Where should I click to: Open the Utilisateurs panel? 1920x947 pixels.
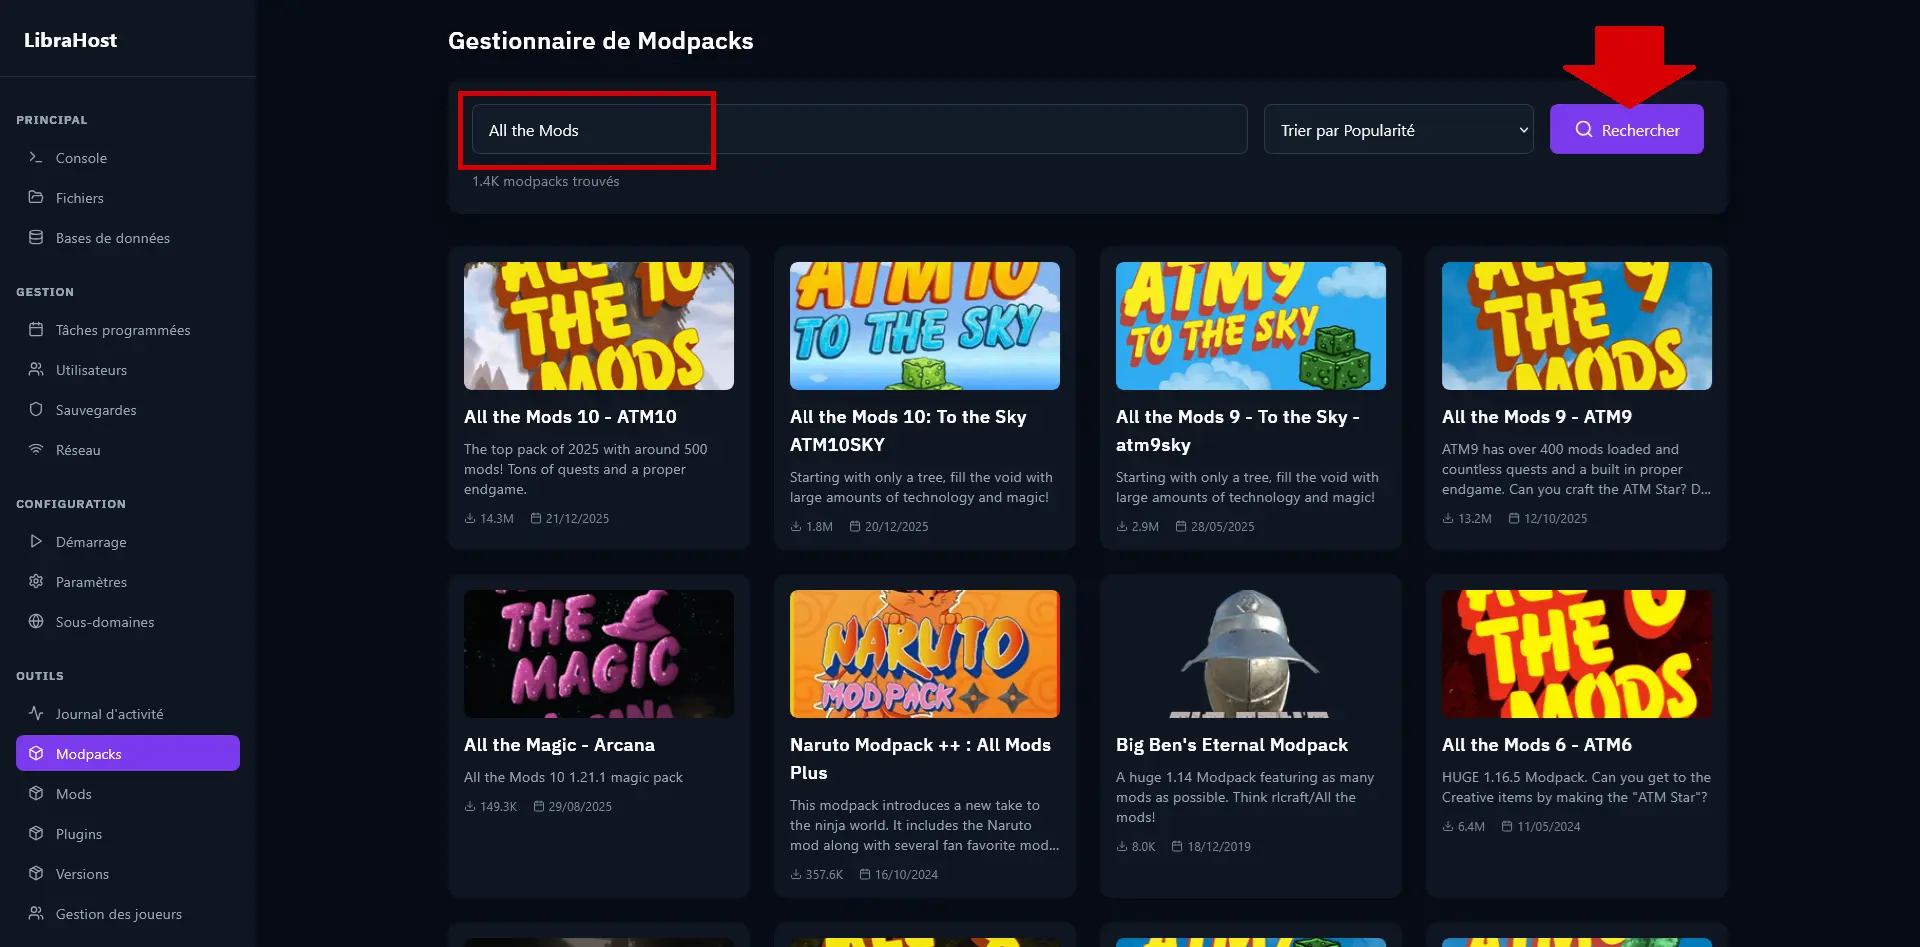[90, 369]
